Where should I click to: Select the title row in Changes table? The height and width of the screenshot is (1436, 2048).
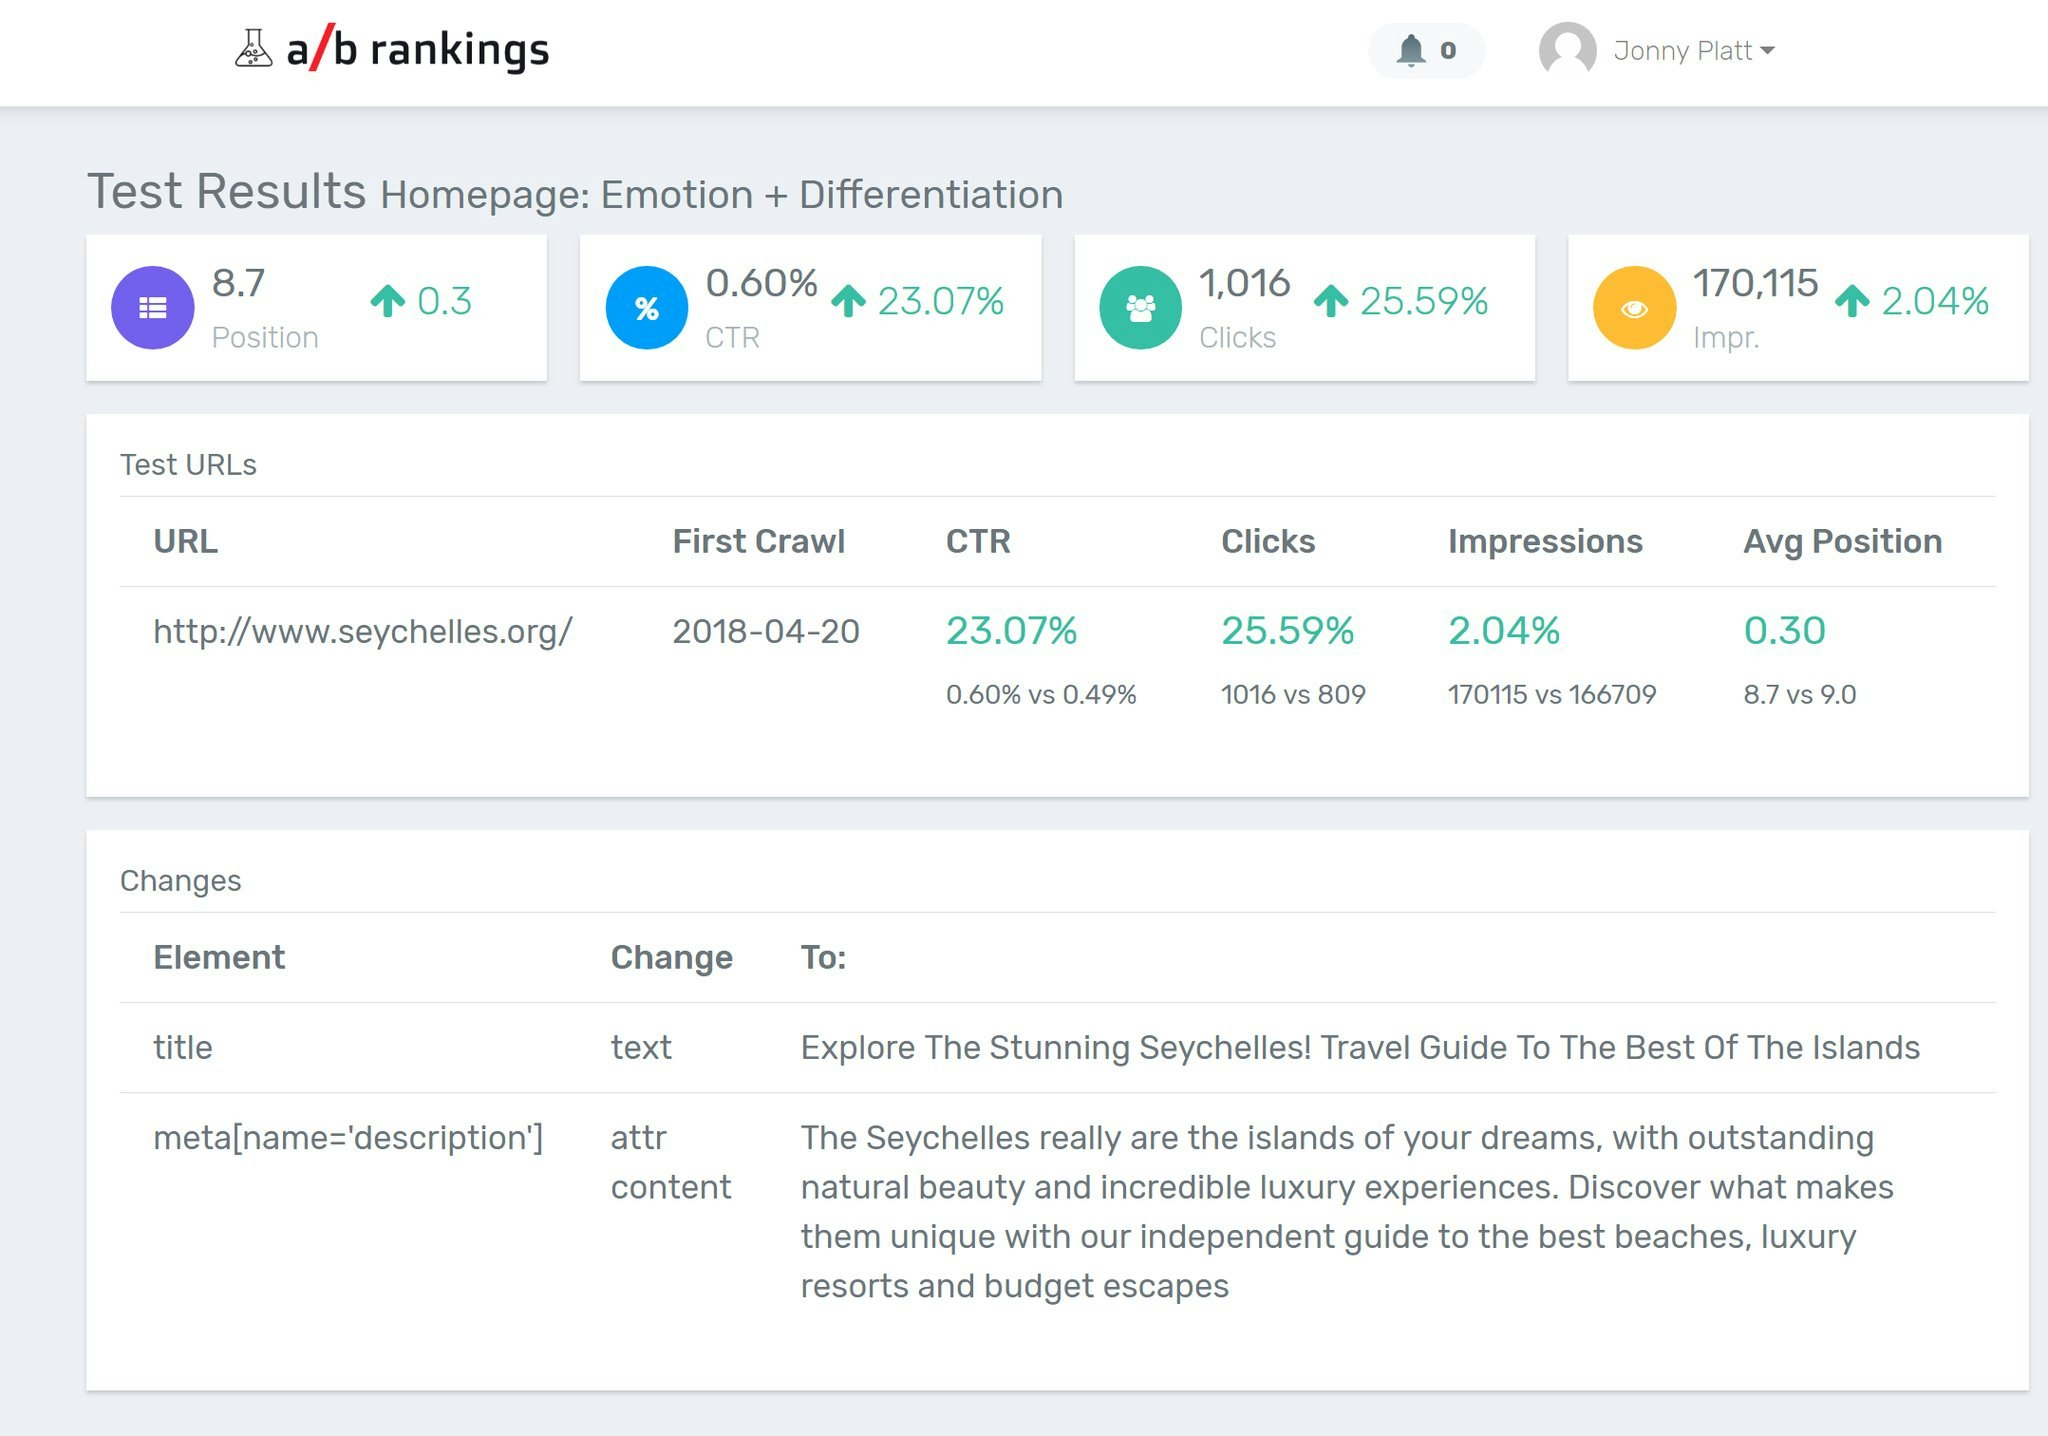[183, 1047]
